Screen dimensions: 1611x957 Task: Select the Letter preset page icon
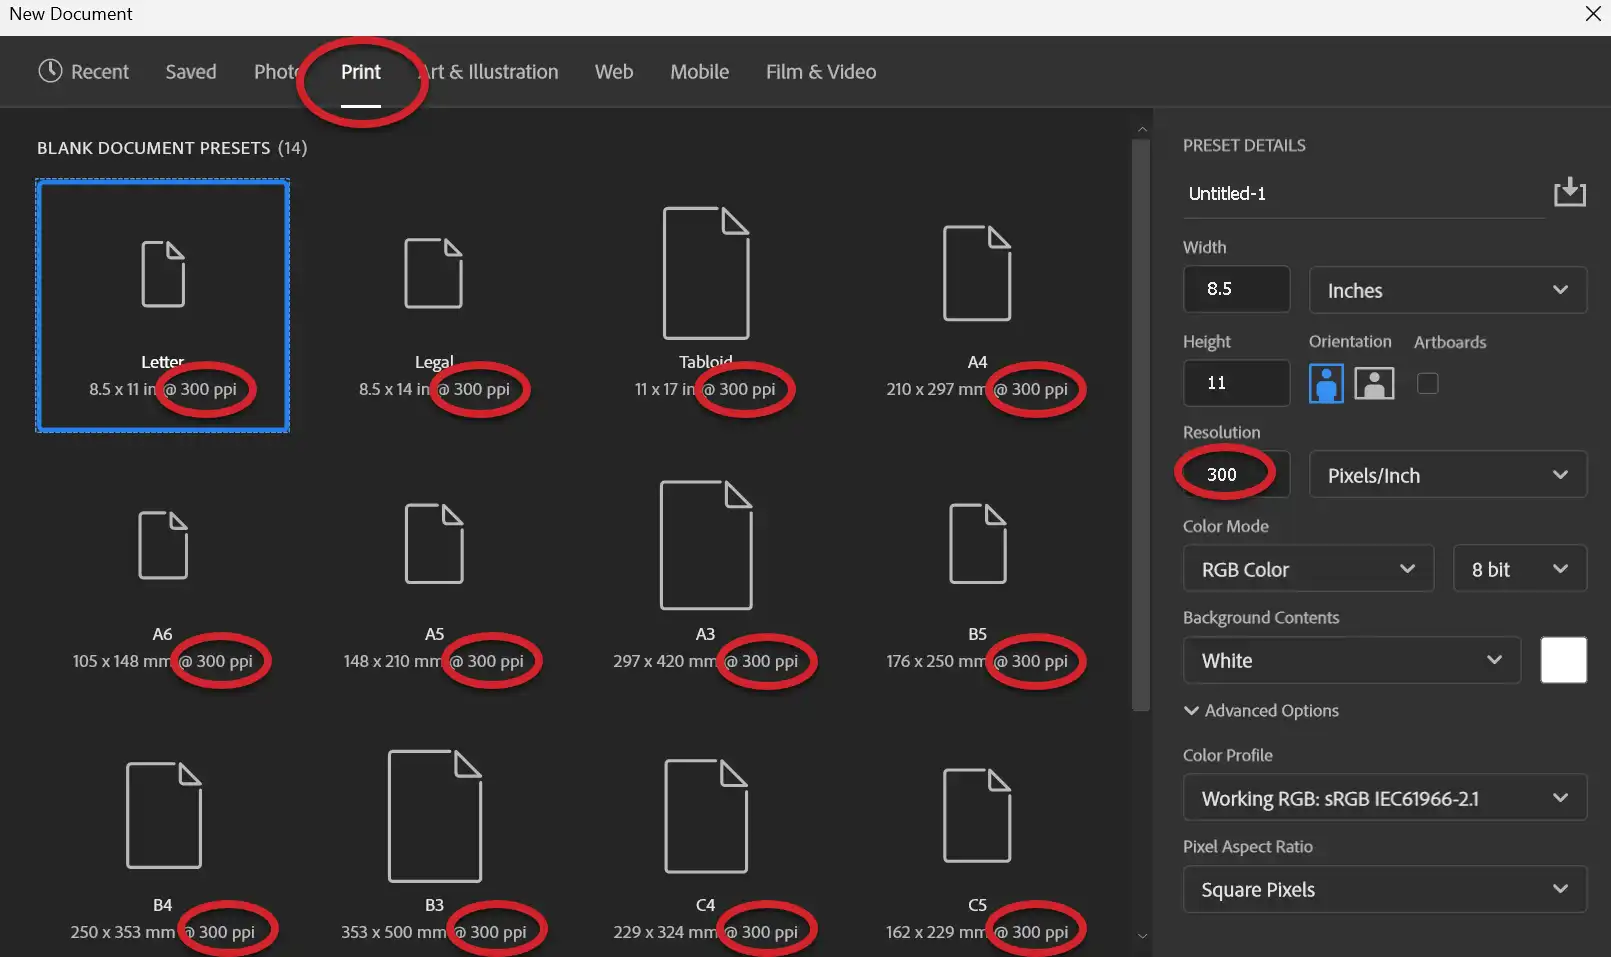tap(163, 274)
